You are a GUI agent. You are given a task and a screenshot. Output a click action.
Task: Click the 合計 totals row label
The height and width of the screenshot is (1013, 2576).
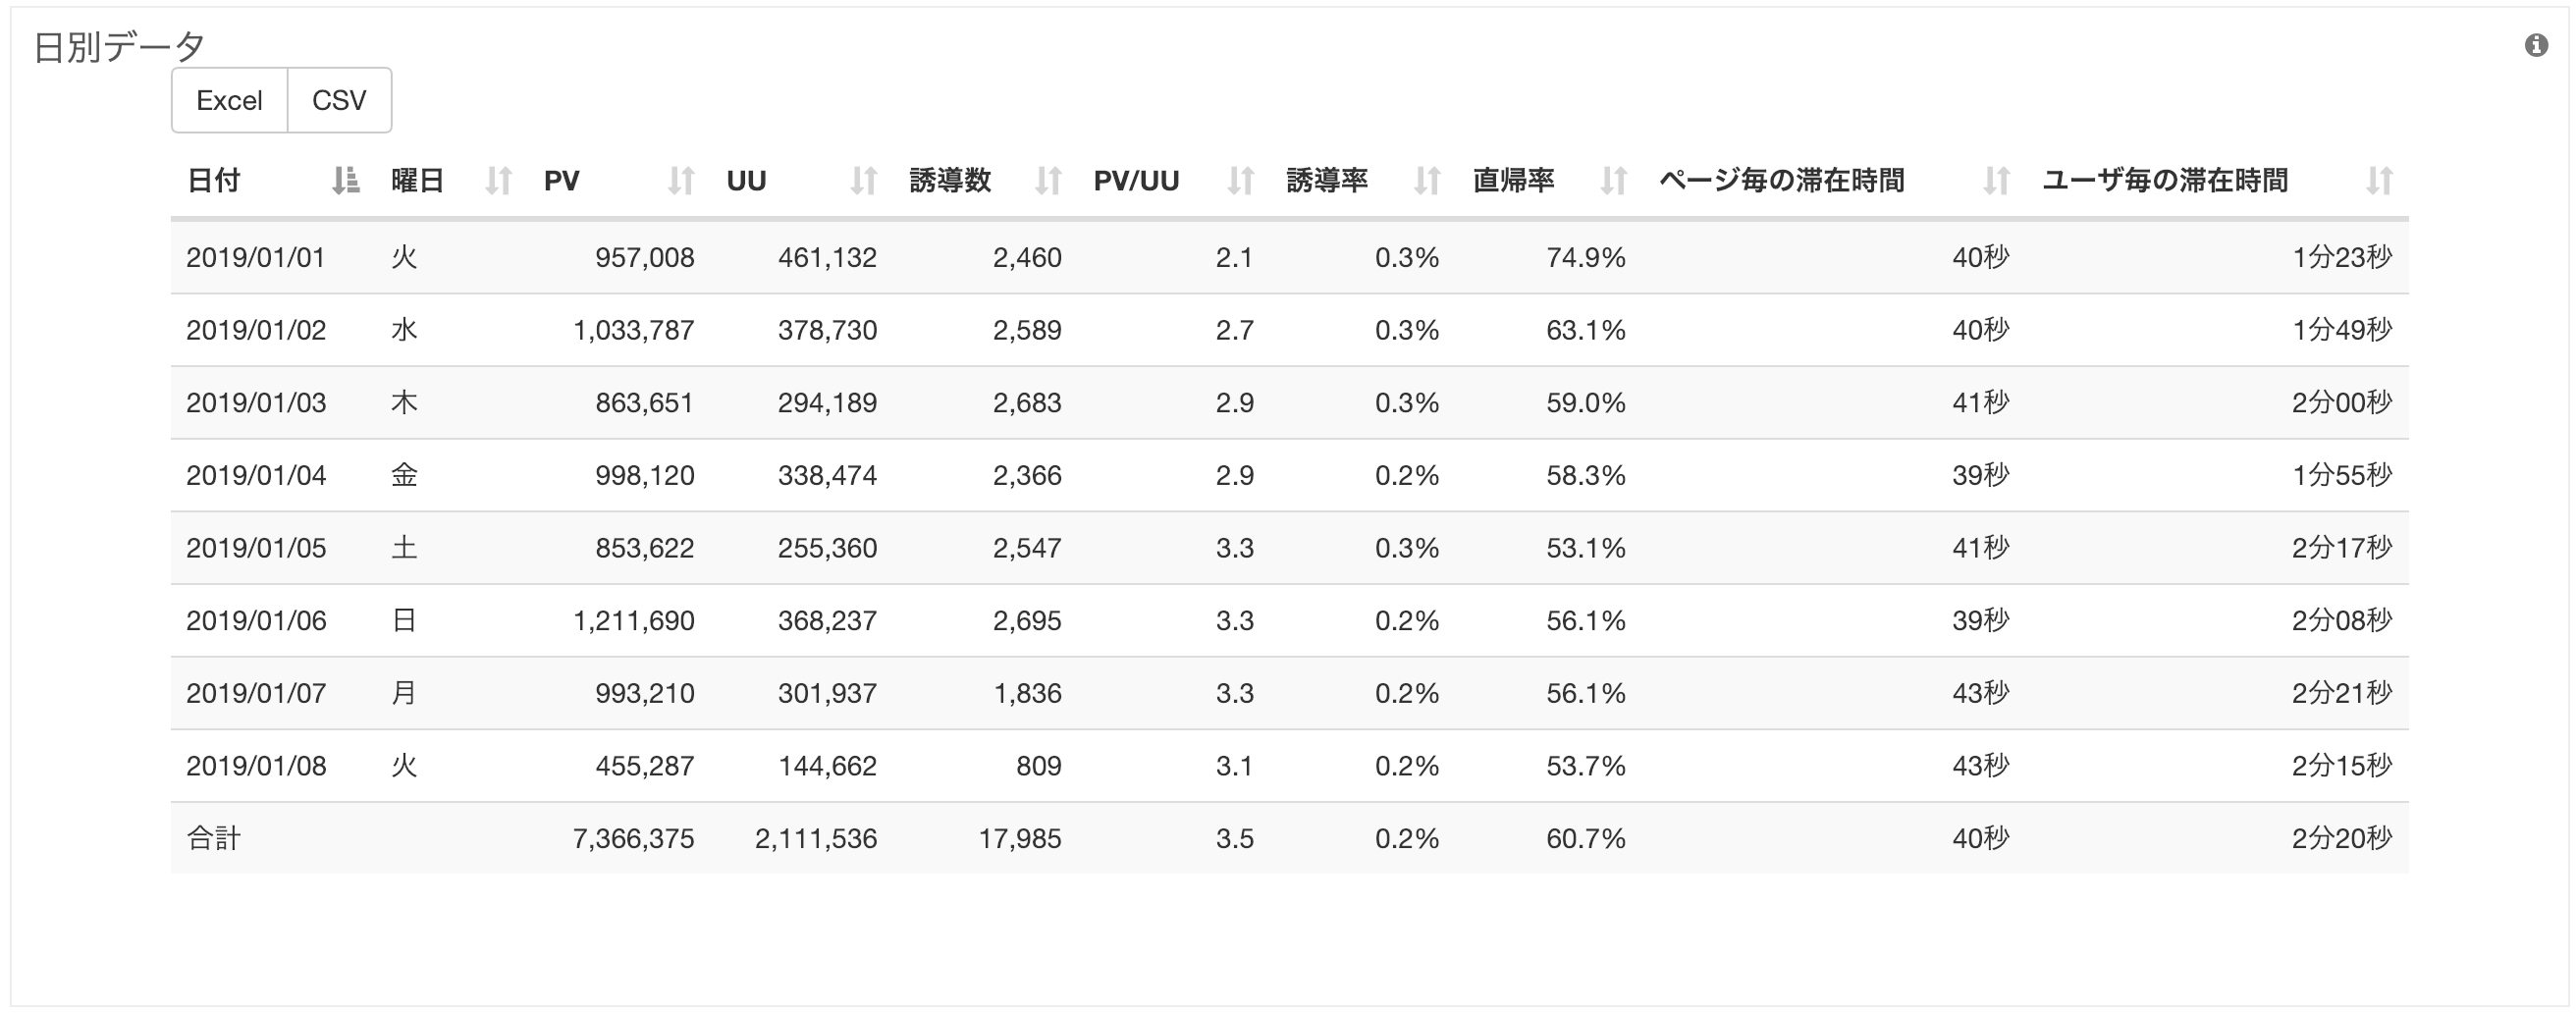[213, 838]
